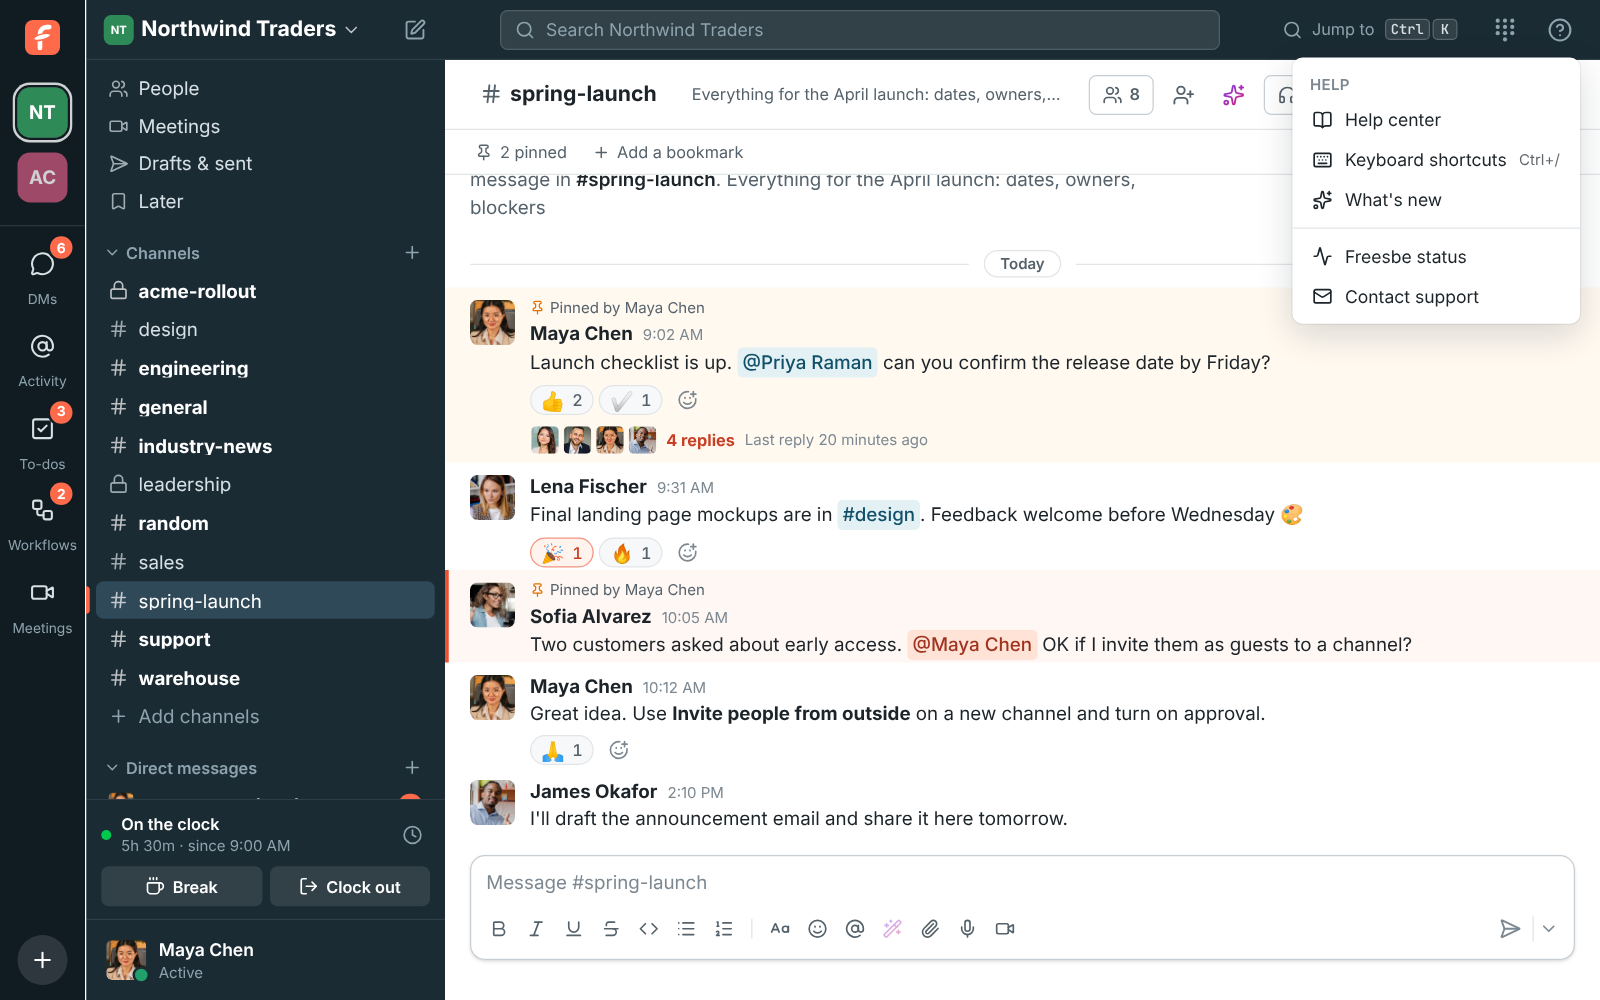
Task: Open the emoji picker in composer
Action: click(817, 929)
